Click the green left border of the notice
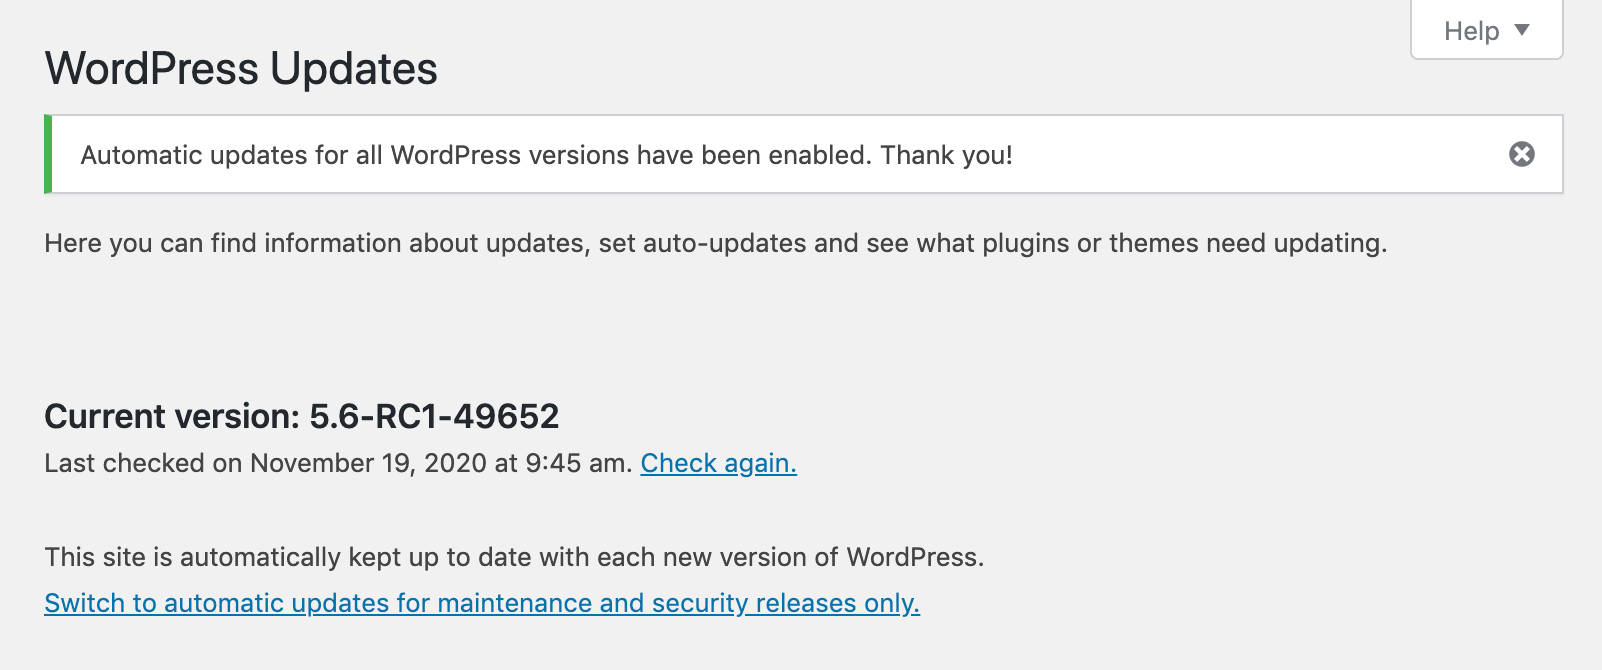The width and height of the screenshot is (1602, 670). (48, 154)
